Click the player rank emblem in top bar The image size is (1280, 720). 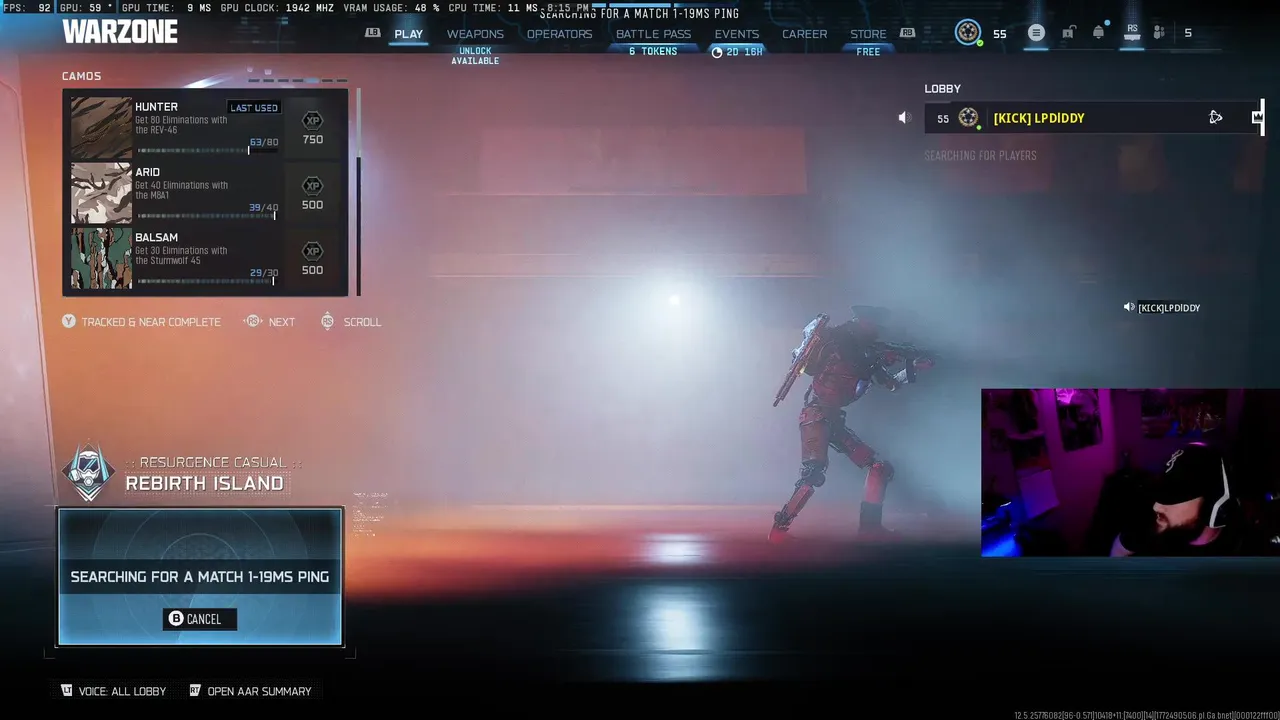coord(968,32)
